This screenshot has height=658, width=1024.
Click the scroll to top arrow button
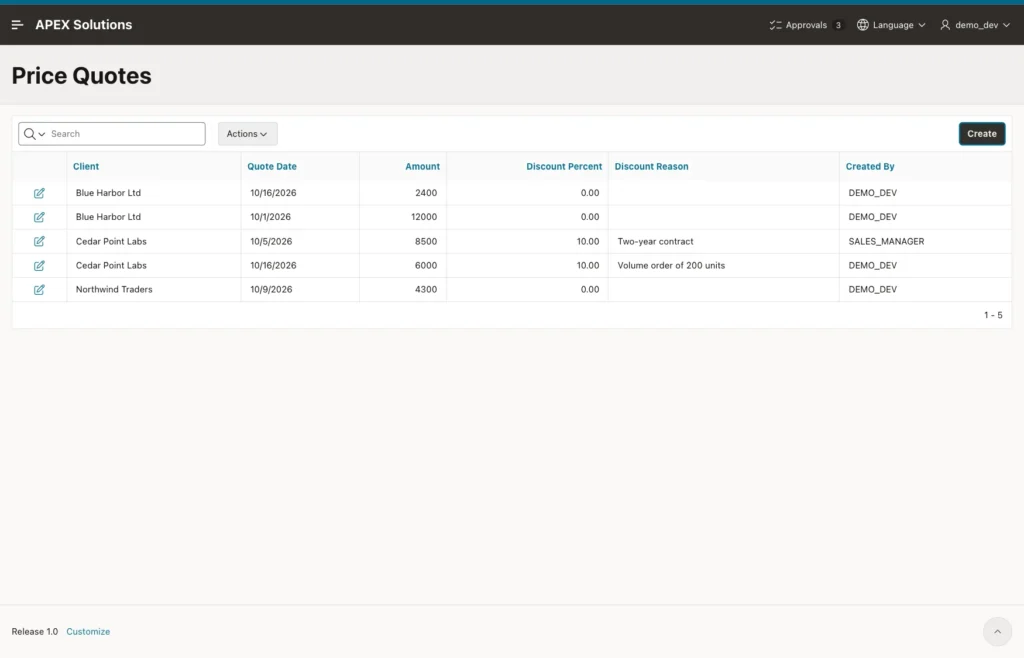coord(997,631)
